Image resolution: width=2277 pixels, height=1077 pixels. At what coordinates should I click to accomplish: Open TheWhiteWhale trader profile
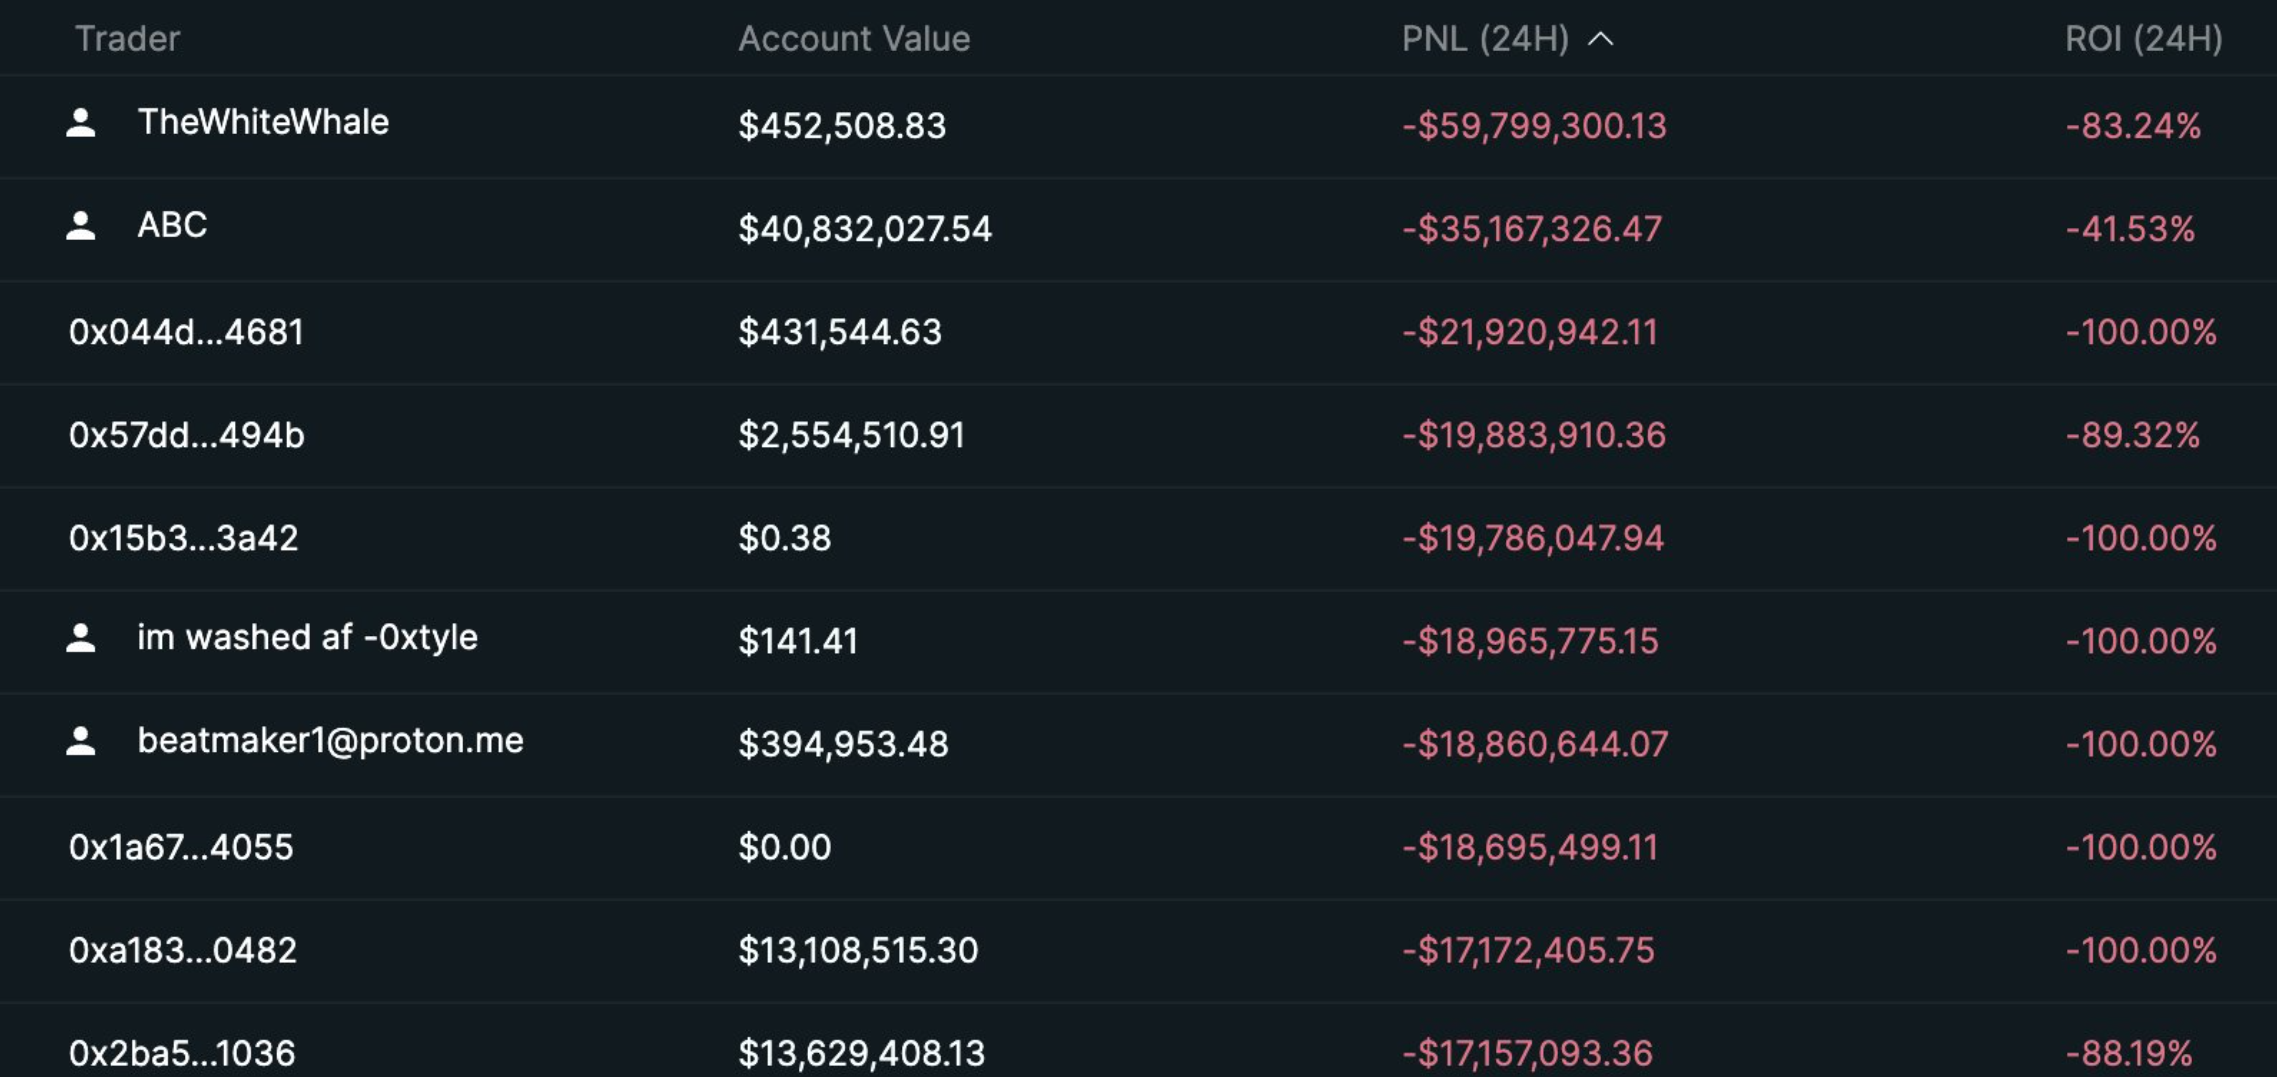coord(263,122)
